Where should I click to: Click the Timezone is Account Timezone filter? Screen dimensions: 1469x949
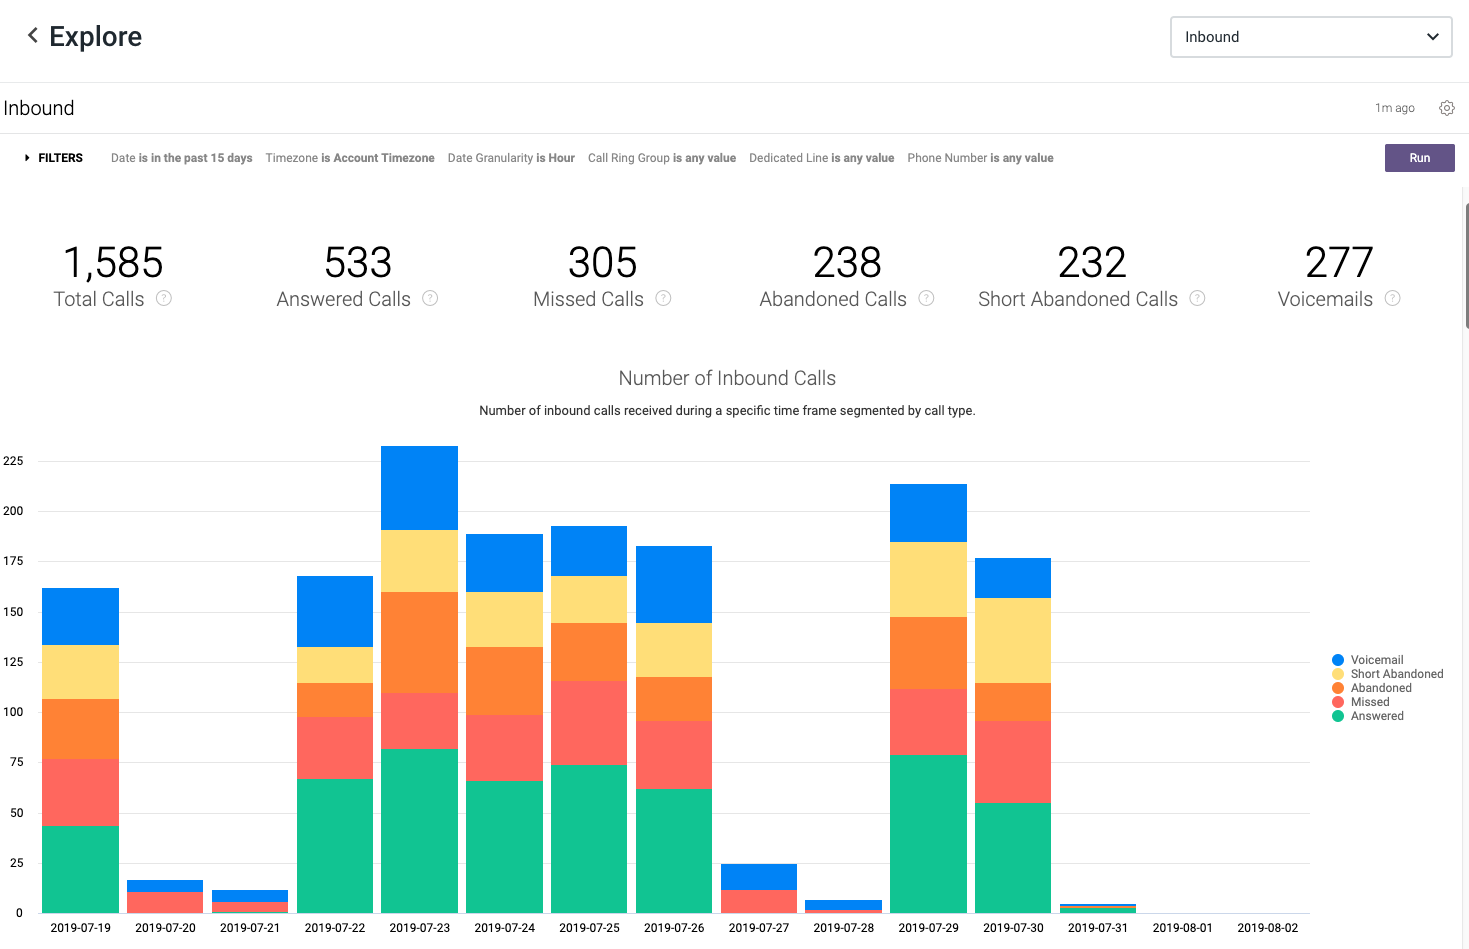(x=350, y=158)
